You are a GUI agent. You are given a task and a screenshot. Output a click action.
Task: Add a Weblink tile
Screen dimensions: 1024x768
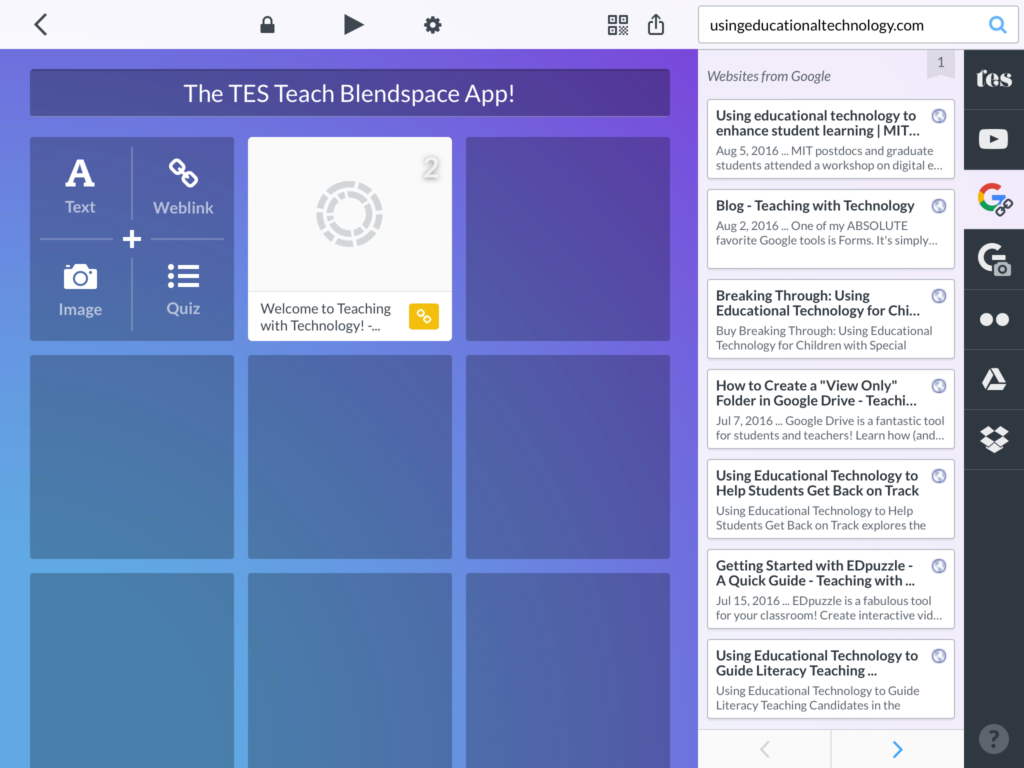pos(183,186)
